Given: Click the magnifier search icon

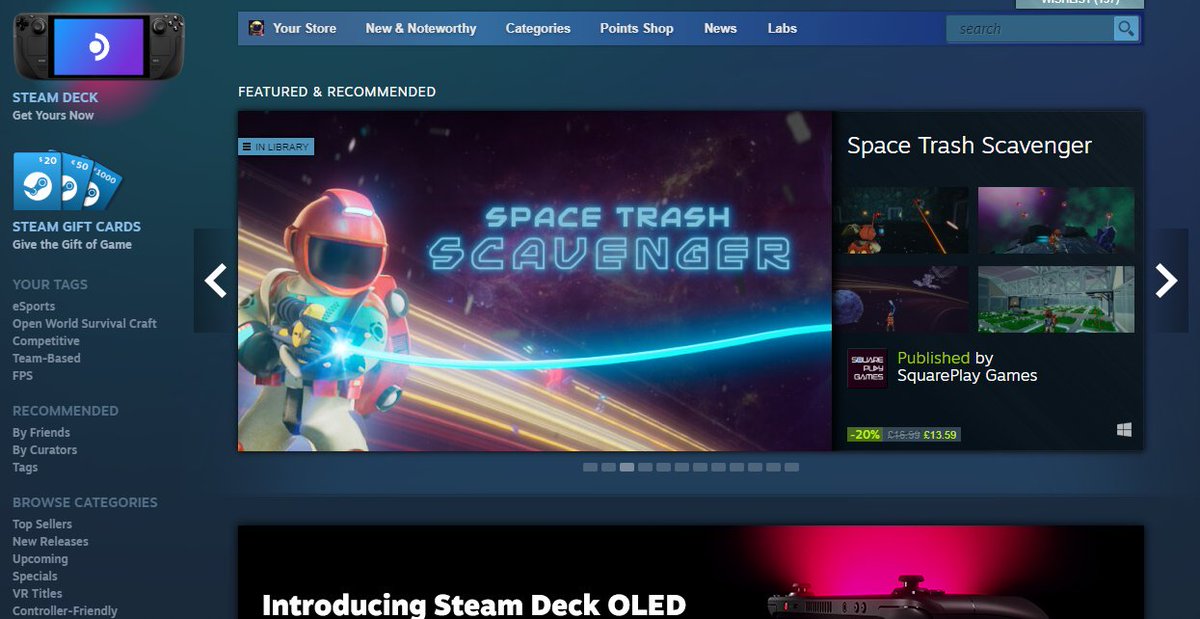Looking at the screenshot, I should [1126, 29].
